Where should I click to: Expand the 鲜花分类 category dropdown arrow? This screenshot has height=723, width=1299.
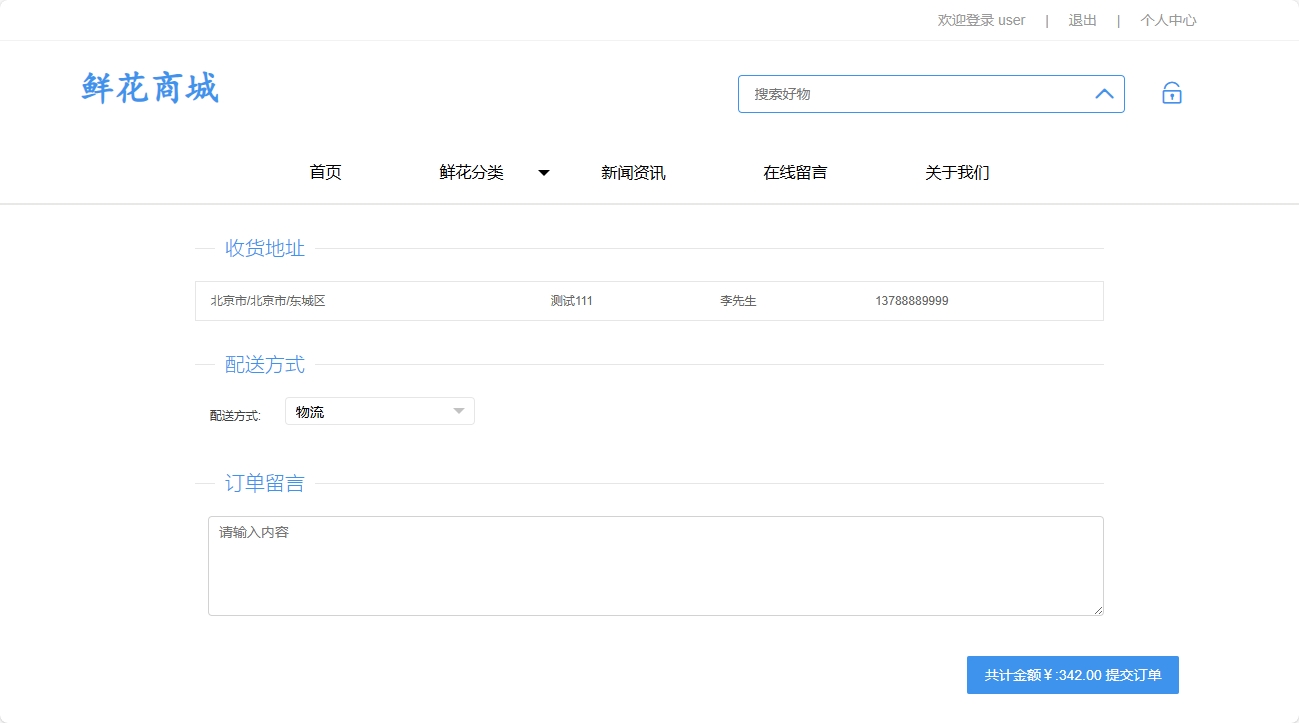pos(543,172)
